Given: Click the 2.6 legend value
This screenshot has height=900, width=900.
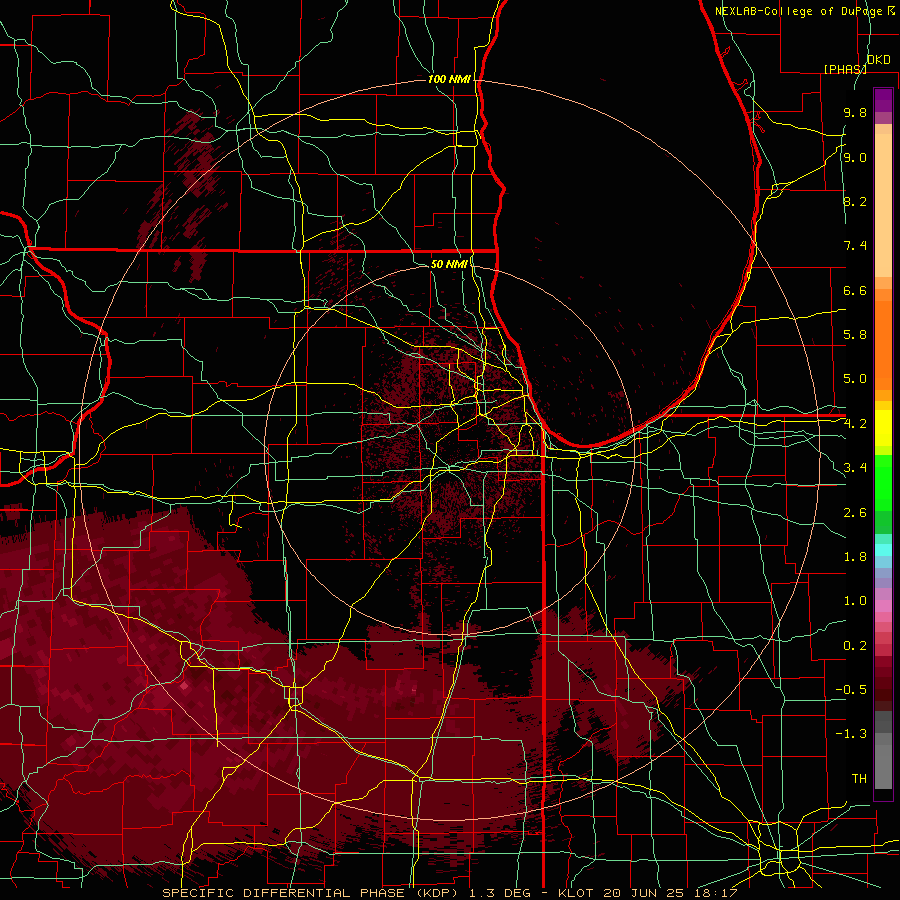Looking at the screenshot, I should click(855, 513).
